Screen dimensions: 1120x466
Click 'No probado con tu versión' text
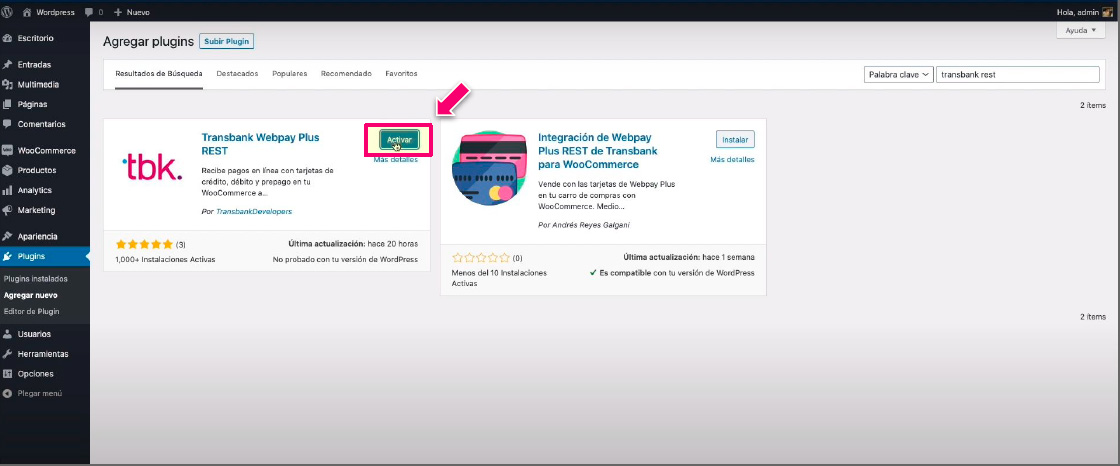point(346,259)
